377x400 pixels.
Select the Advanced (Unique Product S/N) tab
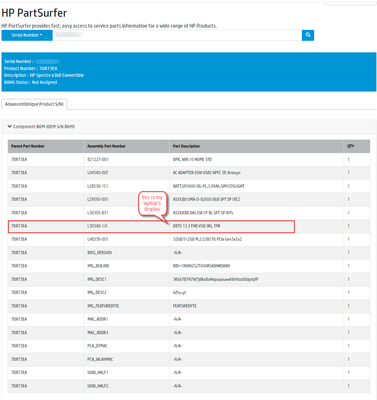pyautogui.click(x=34, y=104)
